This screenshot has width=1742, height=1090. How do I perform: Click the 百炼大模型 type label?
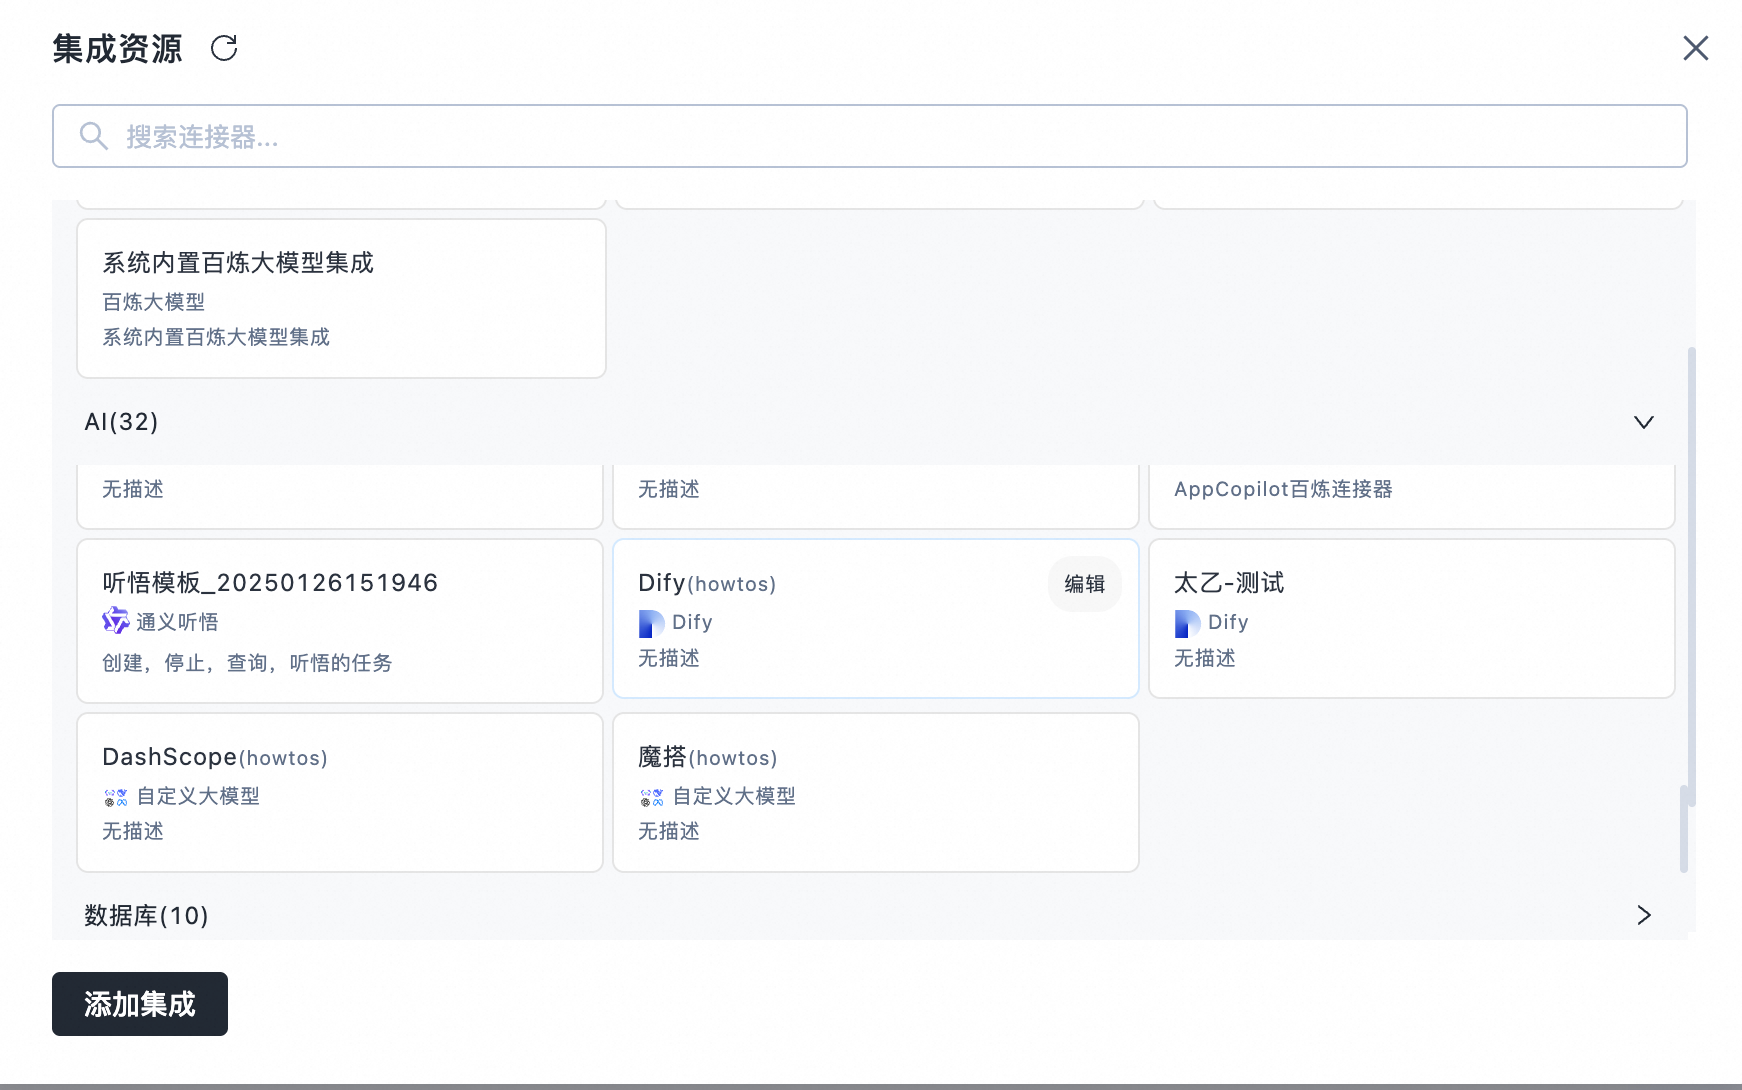153,302
